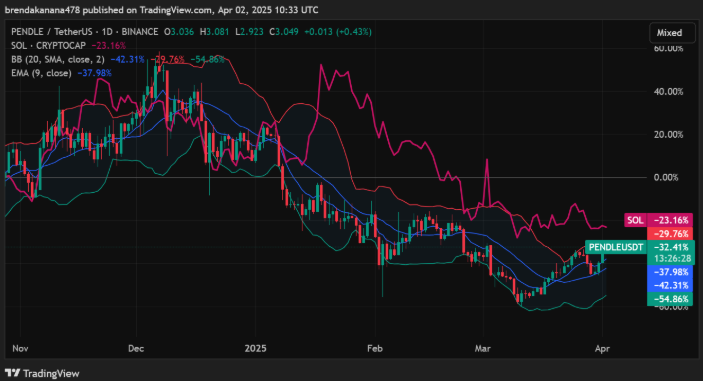The image size is (703, 381).
Task: Click the green -54.86% lower band label
Action: pos(671,299)
